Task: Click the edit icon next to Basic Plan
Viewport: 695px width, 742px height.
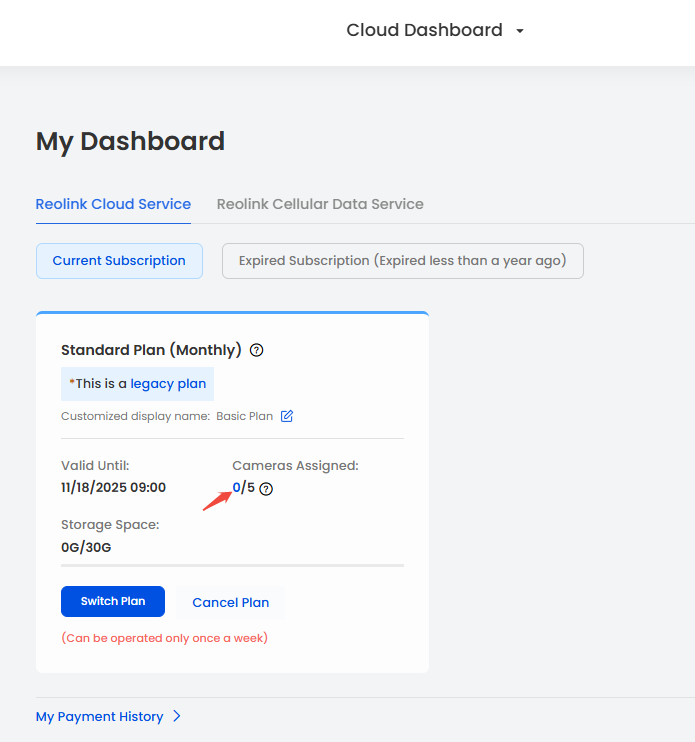Action: [x=287, y=416]
